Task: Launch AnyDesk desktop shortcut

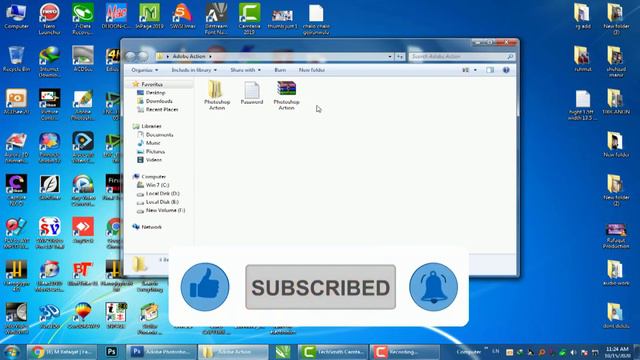Action: [83, 231]
